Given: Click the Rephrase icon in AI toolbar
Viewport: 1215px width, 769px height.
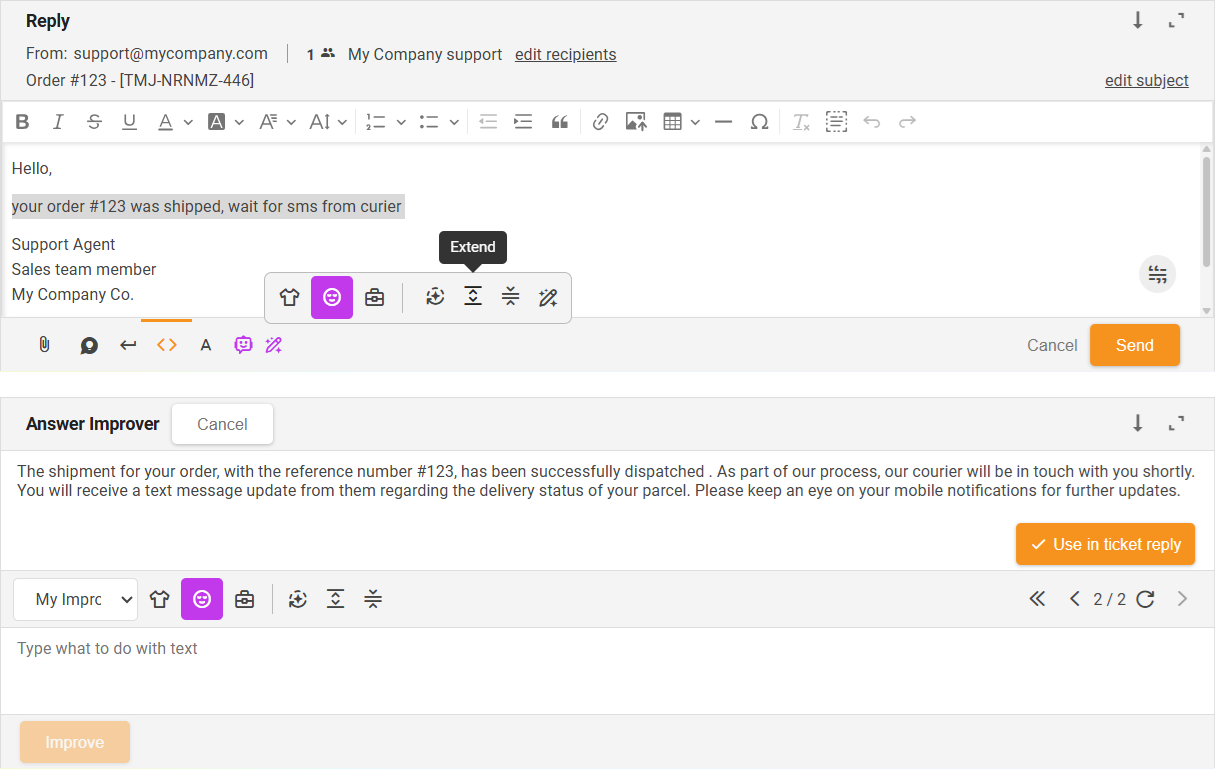Looking at the screenshot, I should click(x=434, y=297).
